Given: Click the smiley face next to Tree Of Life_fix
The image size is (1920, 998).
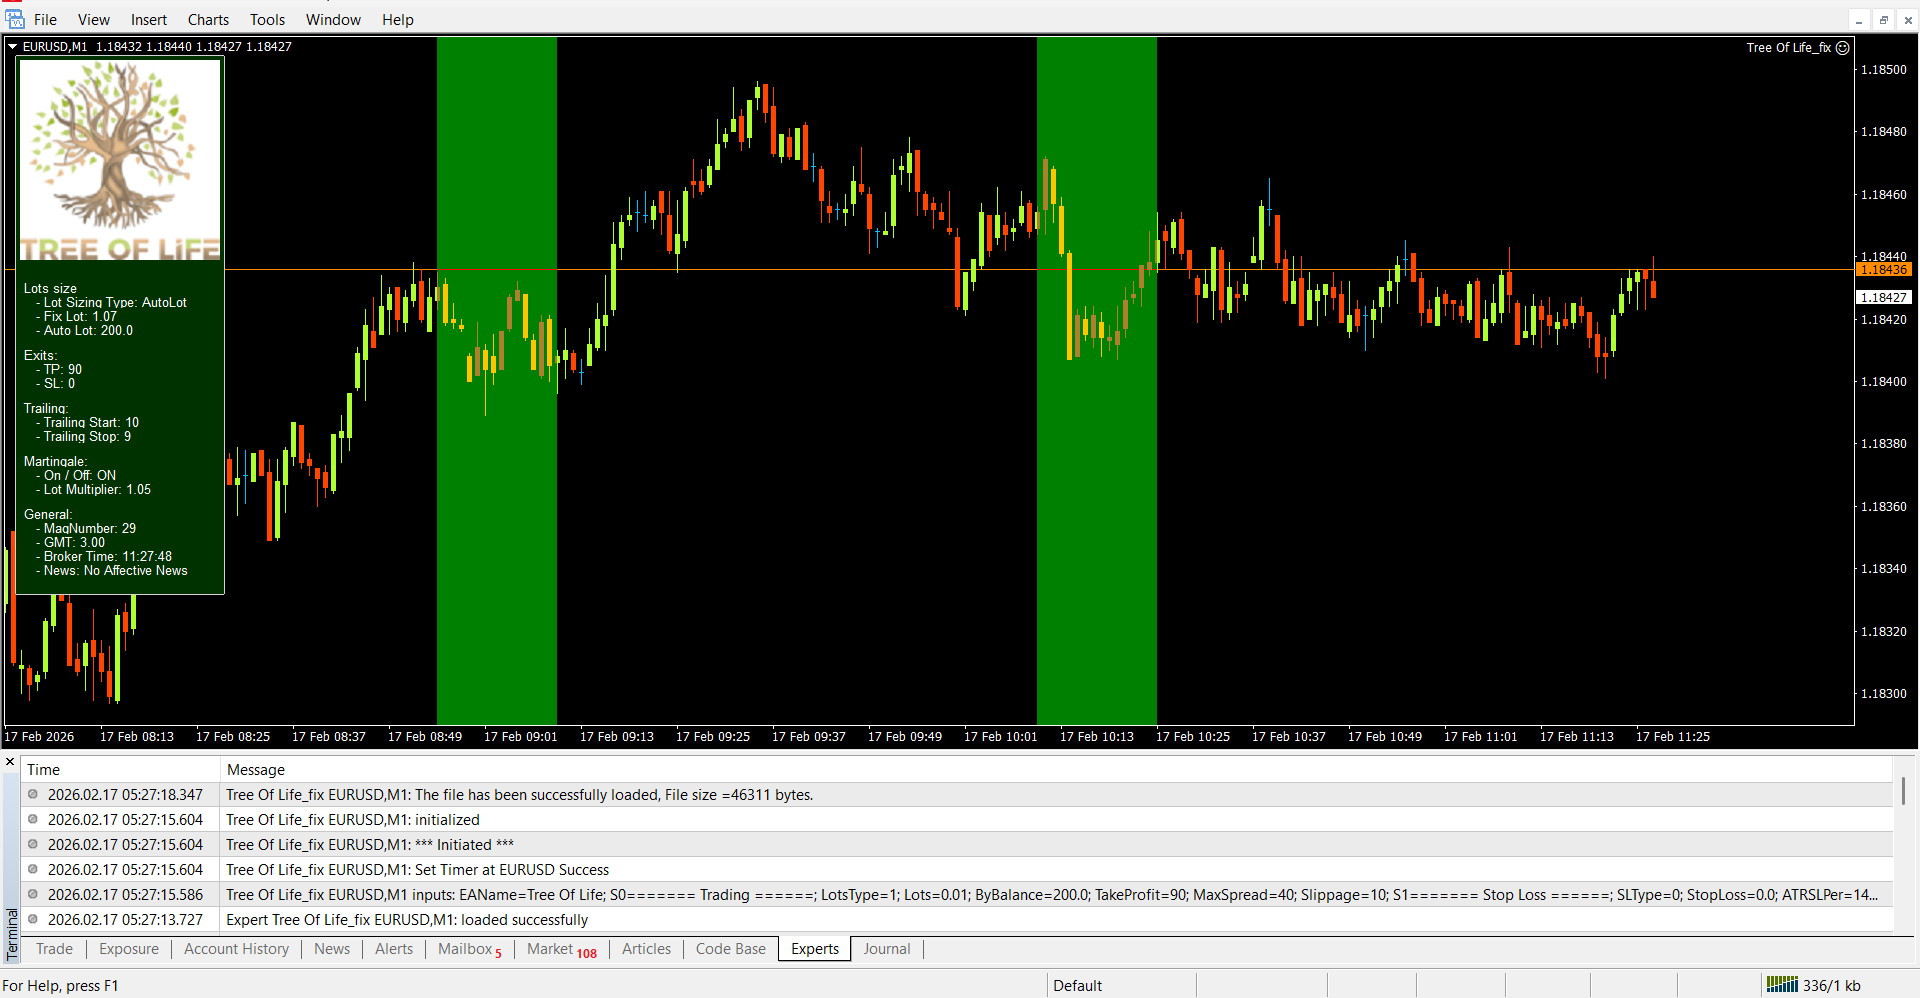Looking at the screenshot, I should click(1842, 47).
